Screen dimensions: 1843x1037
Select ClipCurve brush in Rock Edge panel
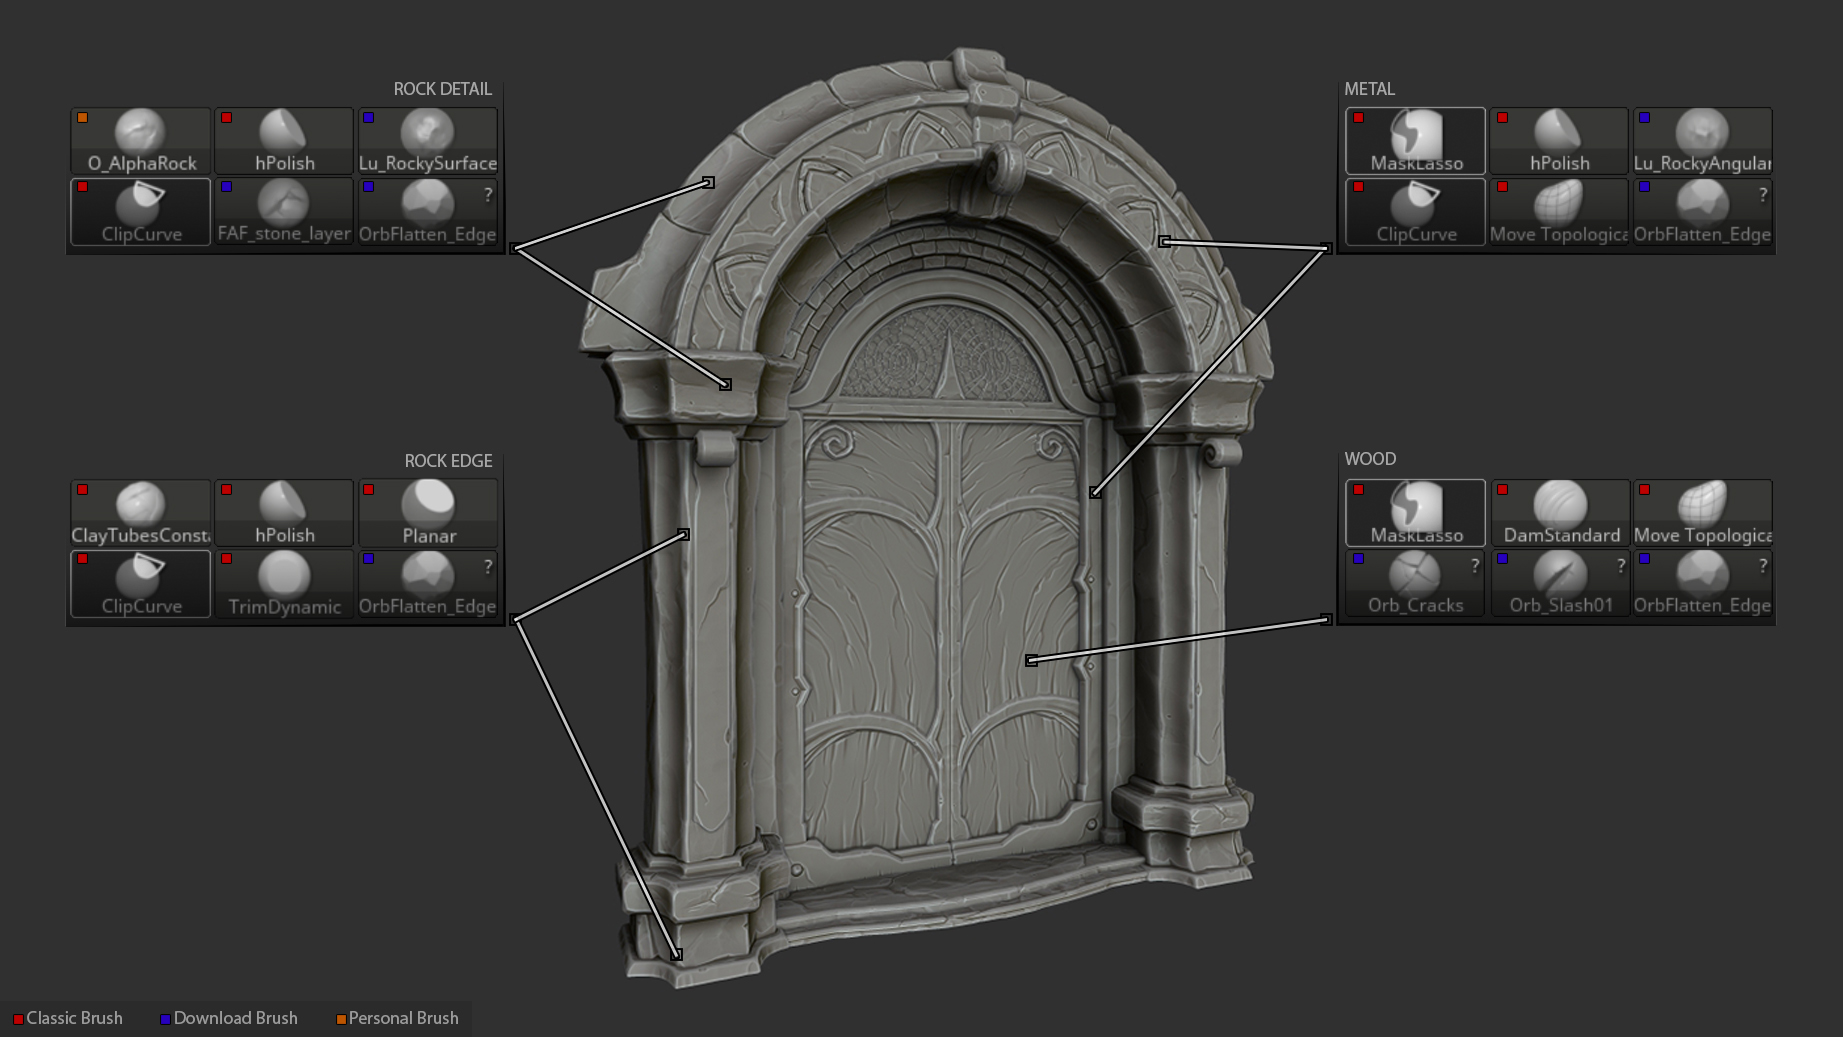[141, 584]
